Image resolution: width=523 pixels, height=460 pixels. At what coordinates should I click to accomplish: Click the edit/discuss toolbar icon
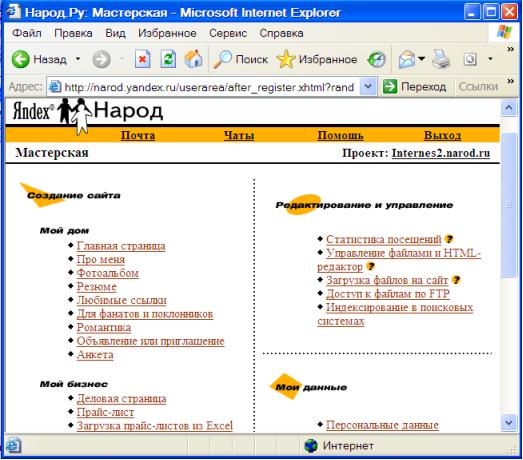click(x=470, y=59)
